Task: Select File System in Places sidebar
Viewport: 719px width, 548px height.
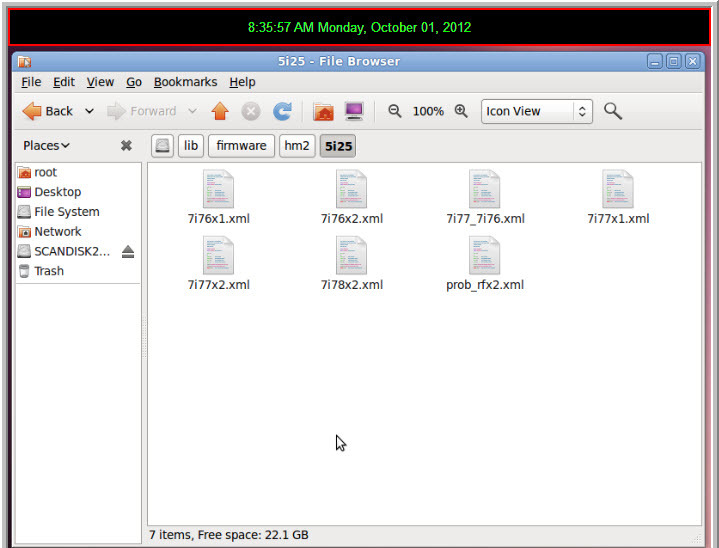Action: 78,212
